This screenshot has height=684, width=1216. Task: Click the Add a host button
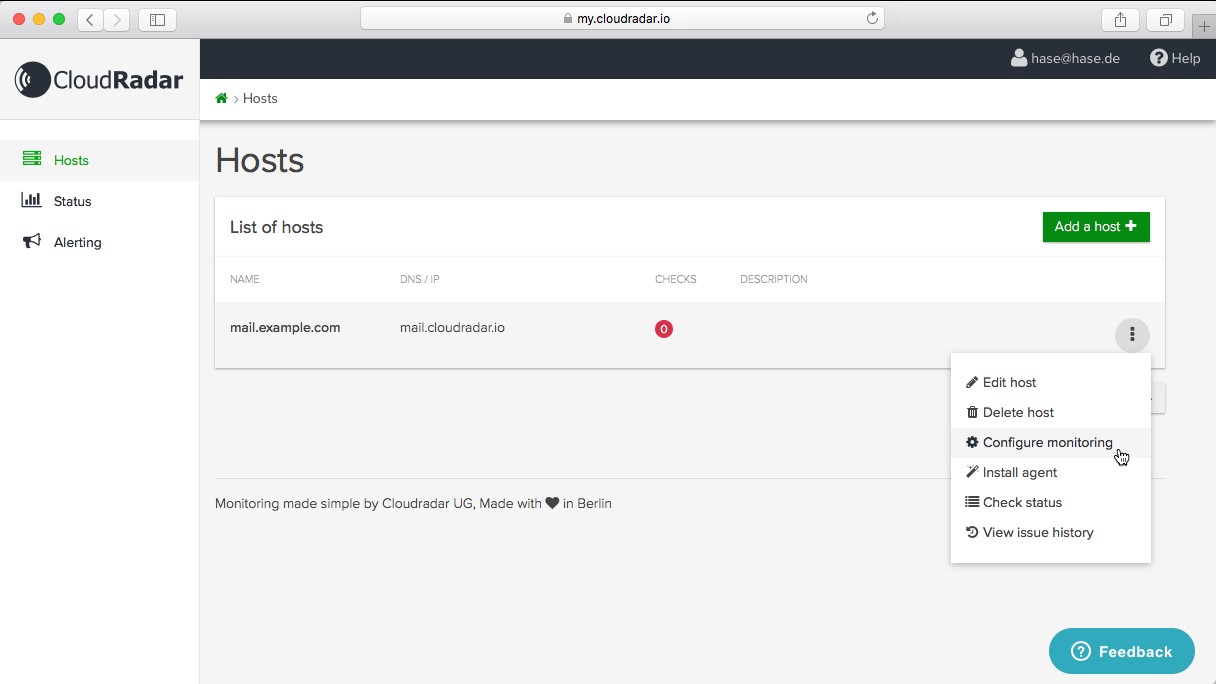tap(1095, 227)
